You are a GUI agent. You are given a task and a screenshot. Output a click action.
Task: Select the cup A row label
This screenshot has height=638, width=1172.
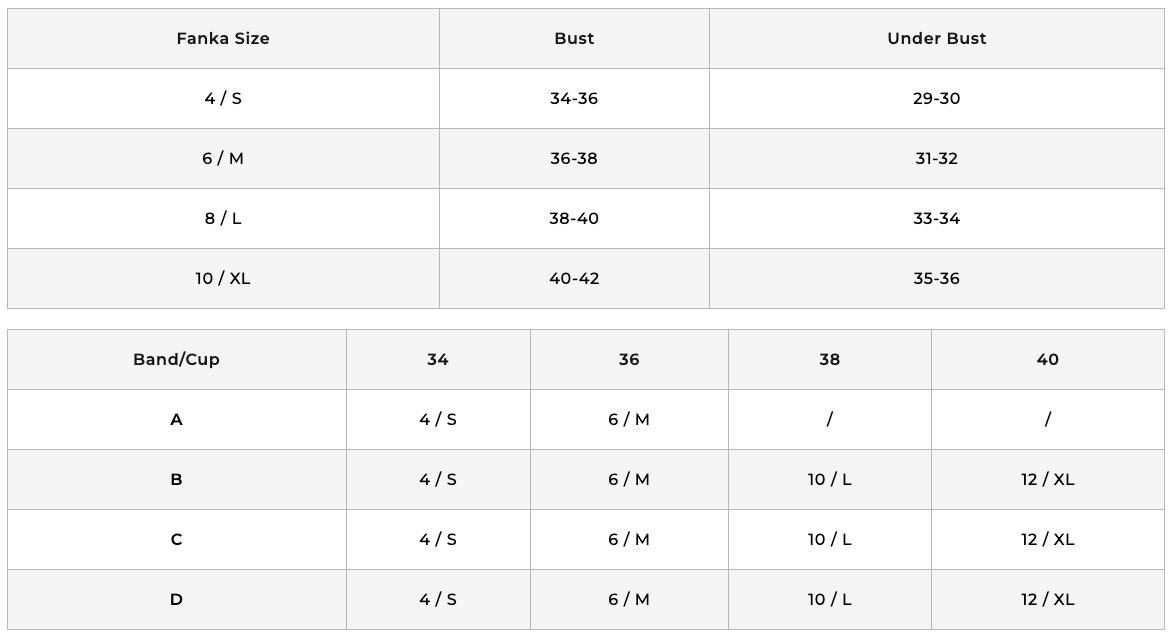tap(176, 420)
